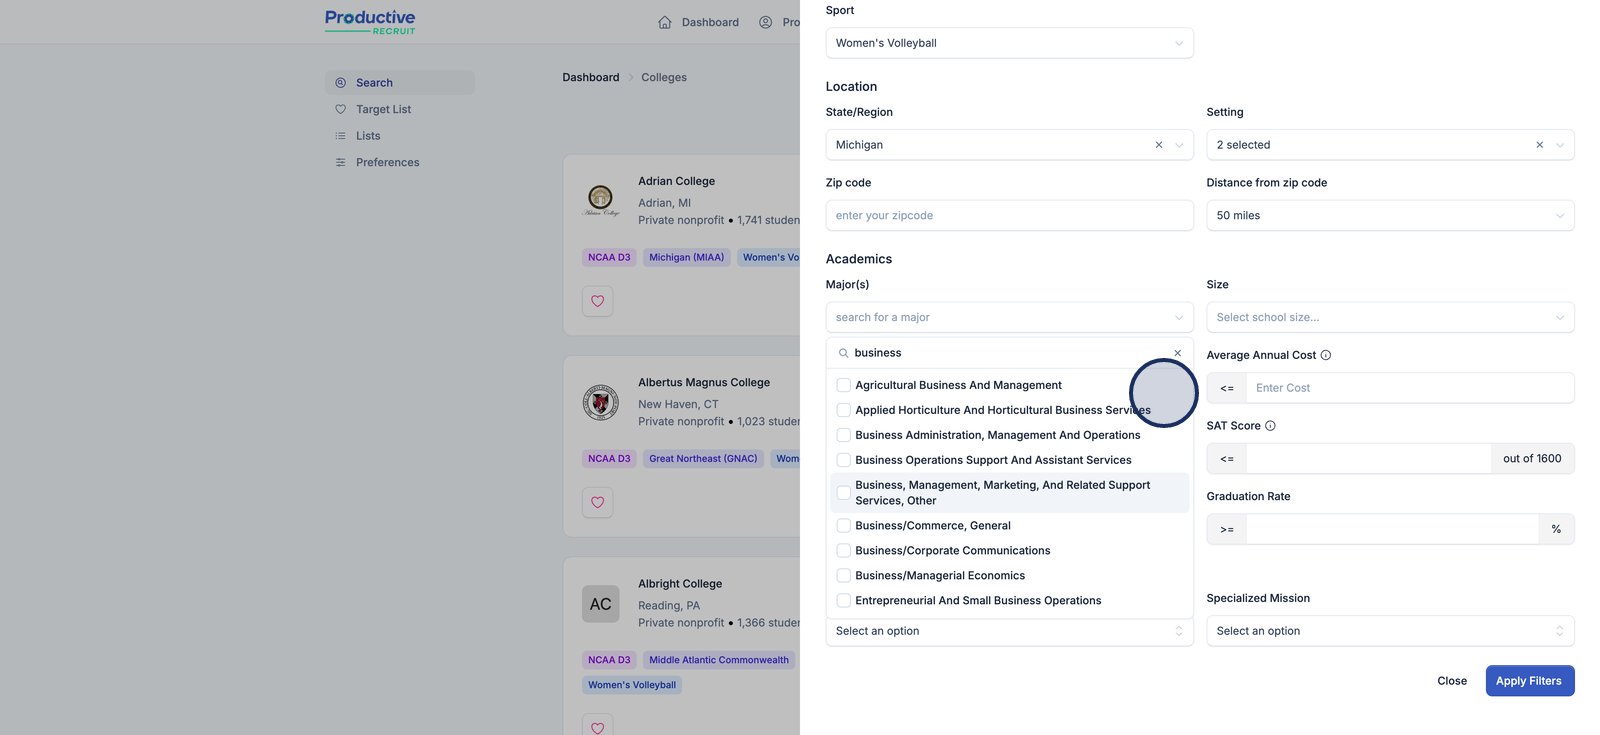Click the Close button in filter panel
The image size is (1600, 735).
1452,681
